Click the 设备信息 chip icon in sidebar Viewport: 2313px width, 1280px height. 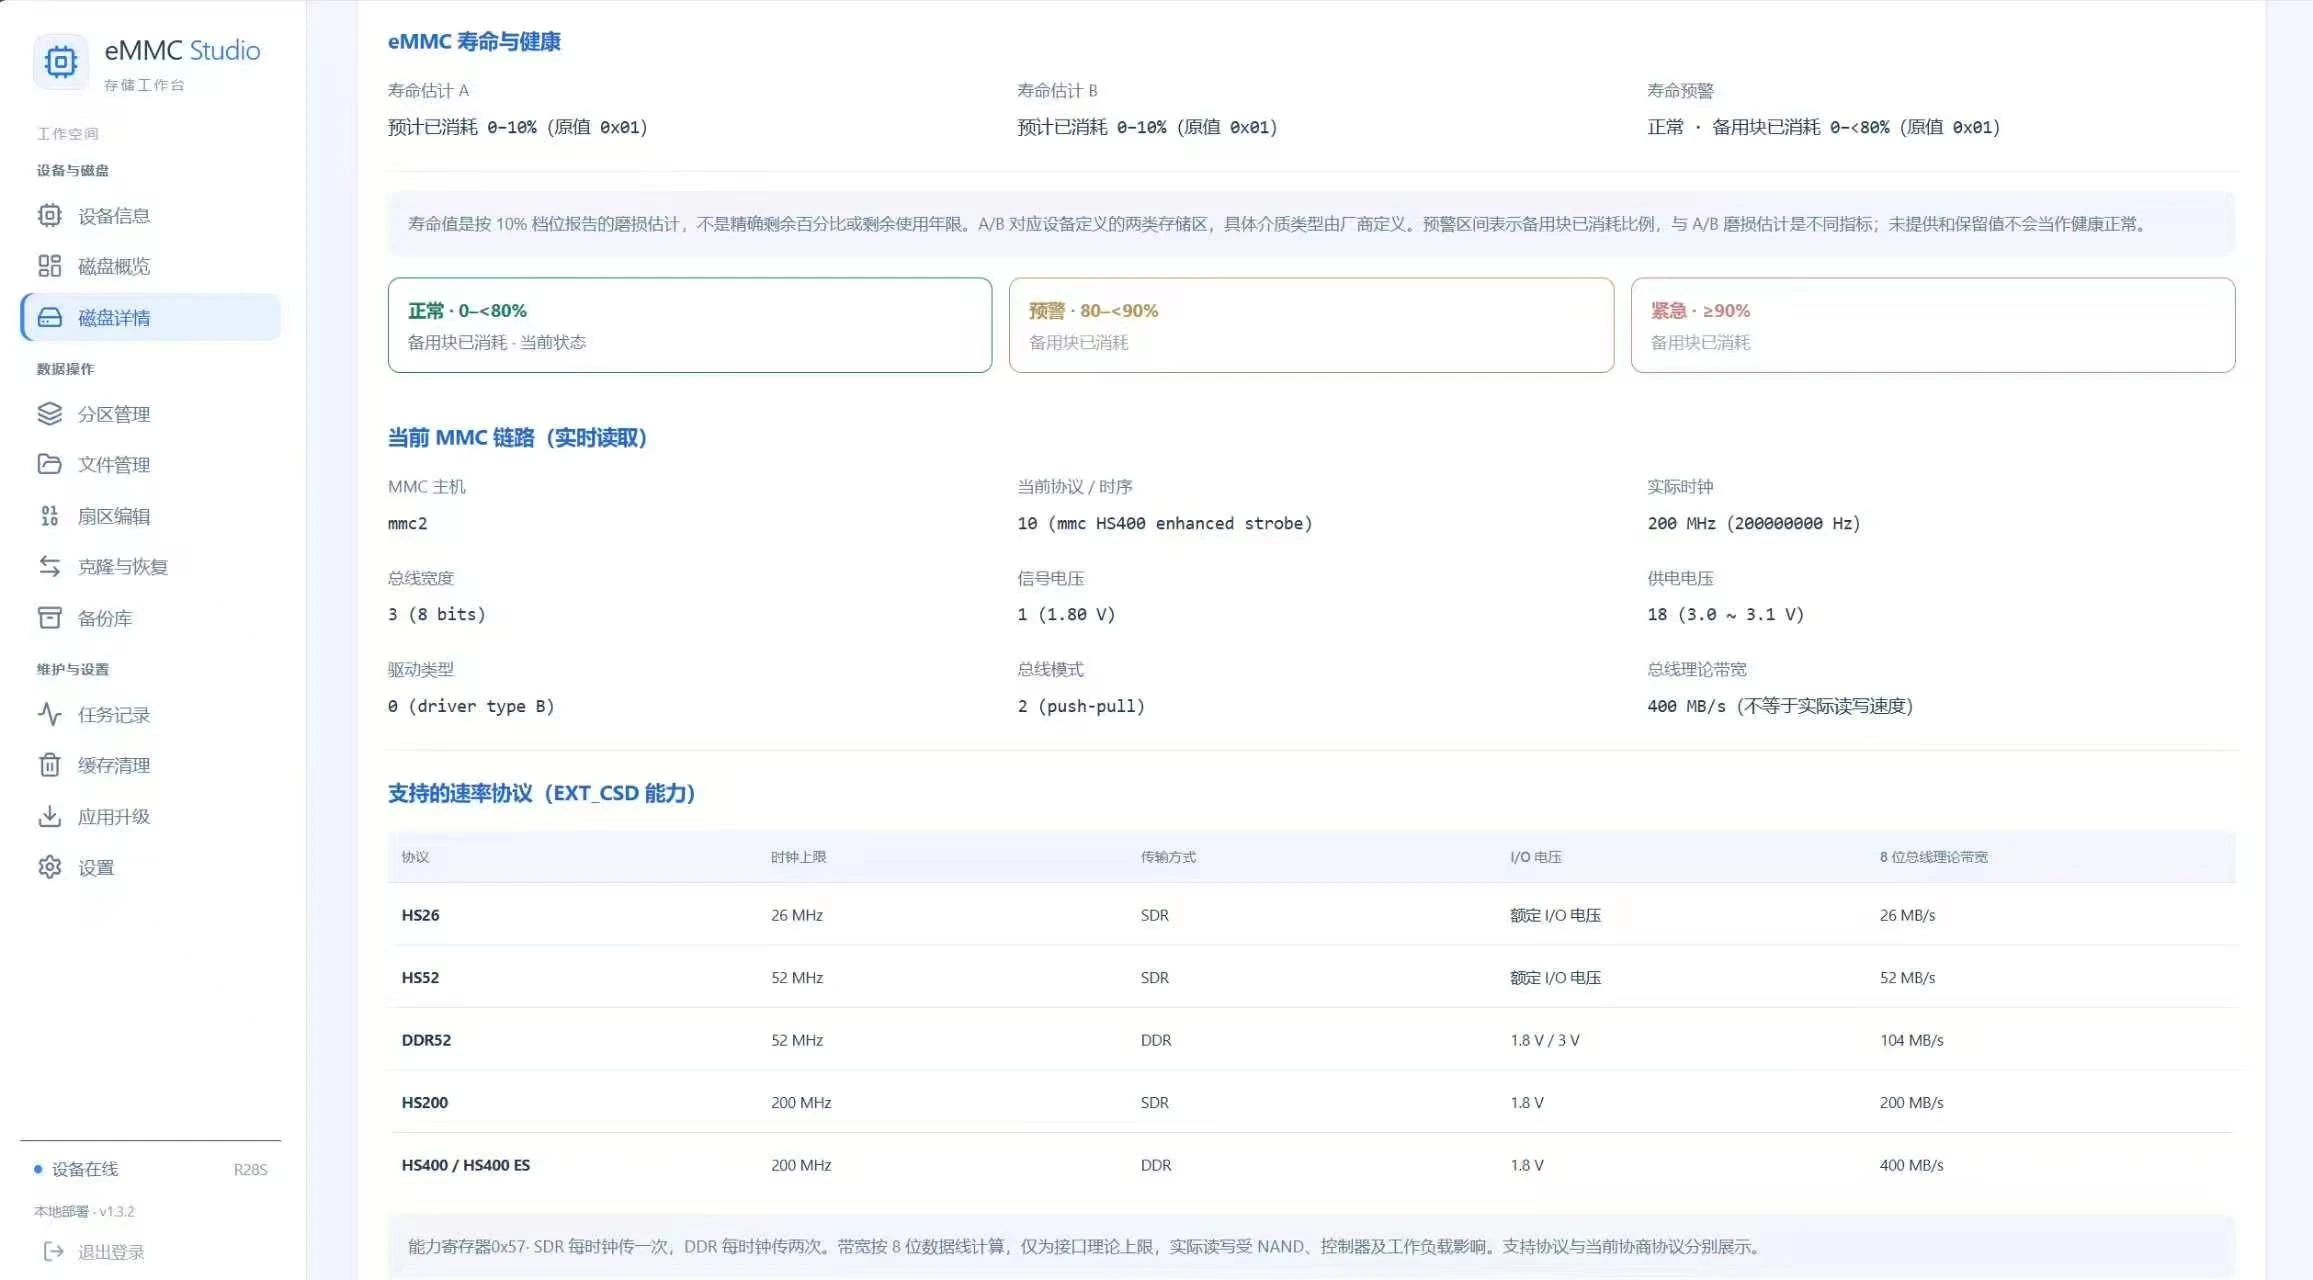pyautogui.click(x=49, y=215)
